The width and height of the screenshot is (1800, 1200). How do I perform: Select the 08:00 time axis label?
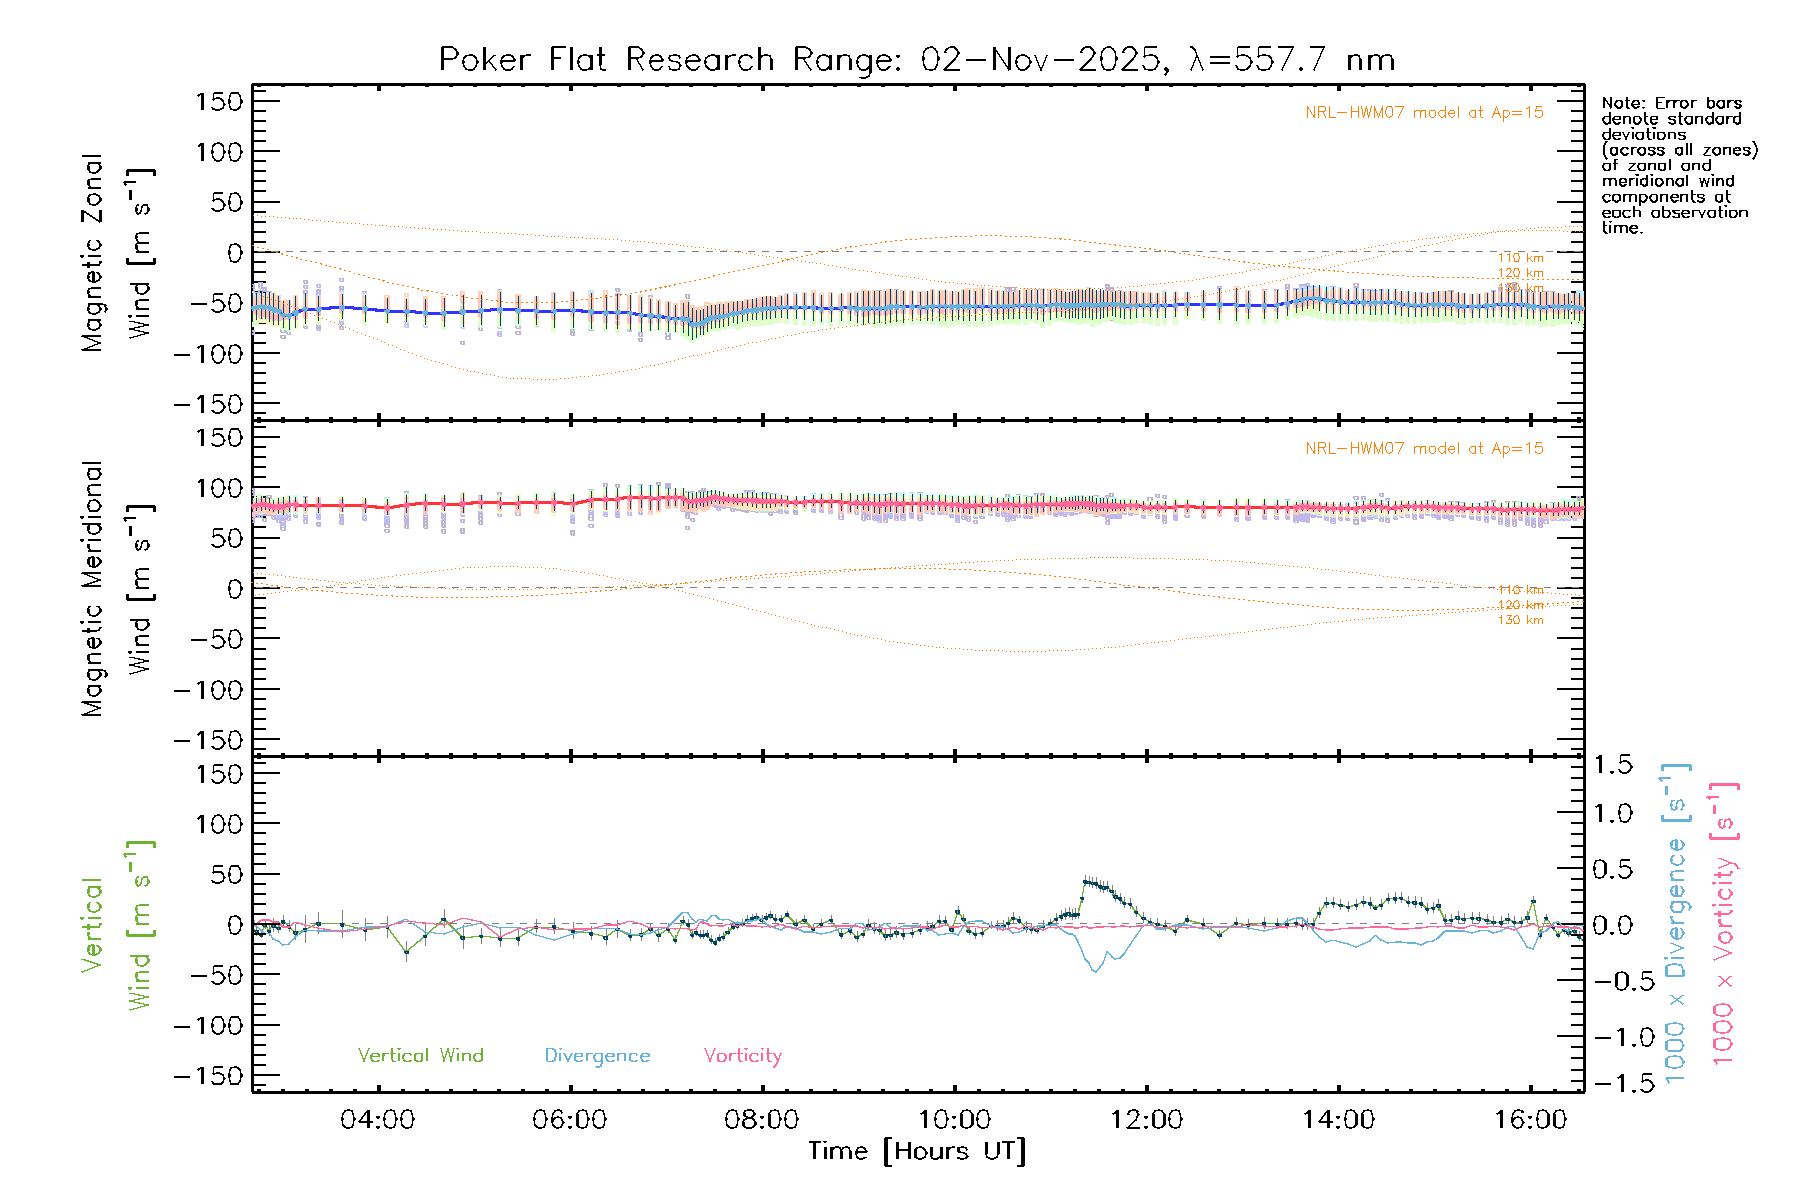761,1119
